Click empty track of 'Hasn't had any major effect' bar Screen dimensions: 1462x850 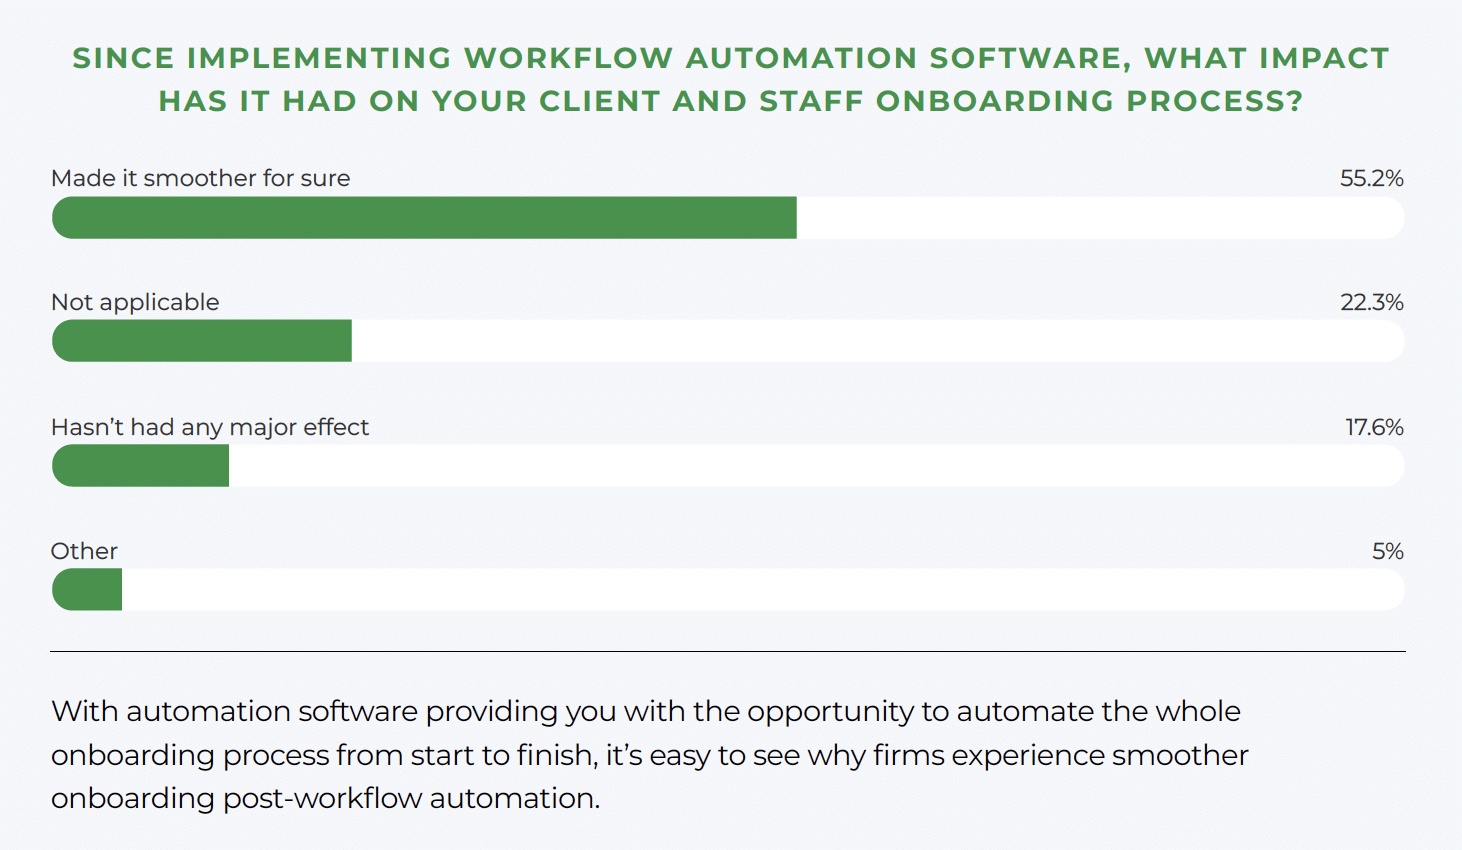point(815,466)
